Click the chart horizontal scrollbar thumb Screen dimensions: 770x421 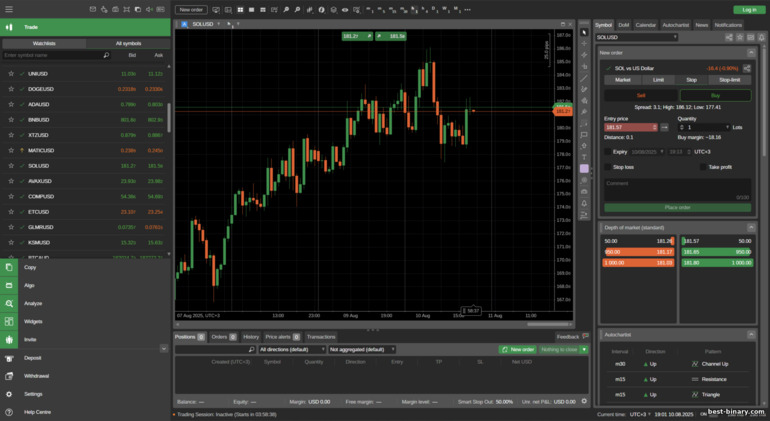(x=549, y=324)
